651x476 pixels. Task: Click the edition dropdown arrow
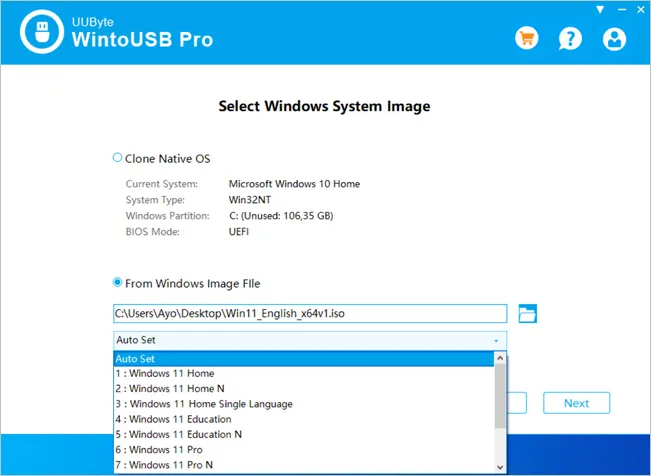[x=496, y=341]
